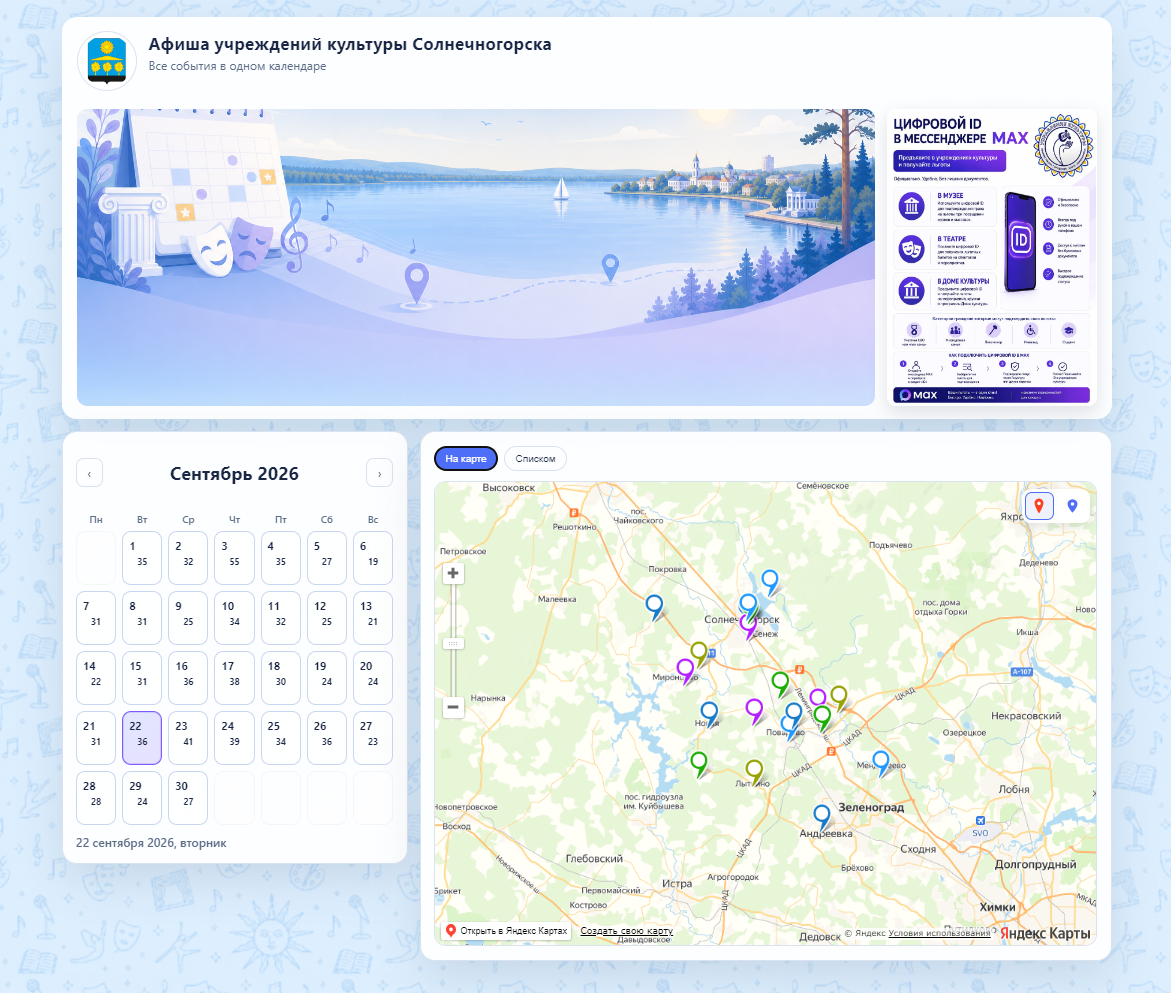
Task: Select September 1 with 35 events
Action: 142,558
